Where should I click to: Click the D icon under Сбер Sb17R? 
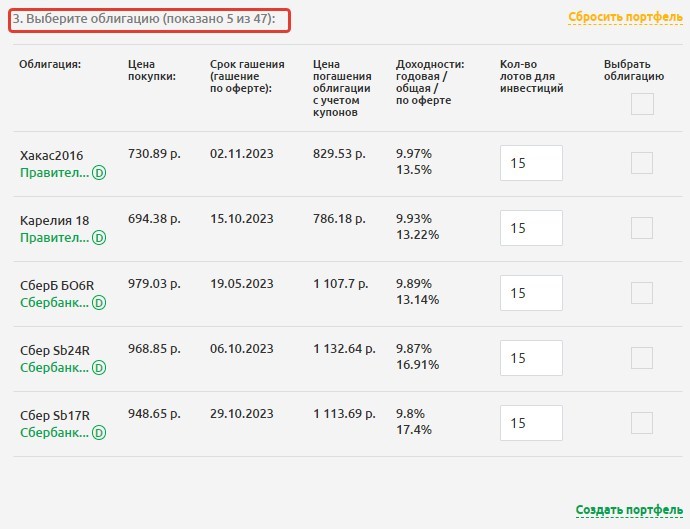click(99, 433)
